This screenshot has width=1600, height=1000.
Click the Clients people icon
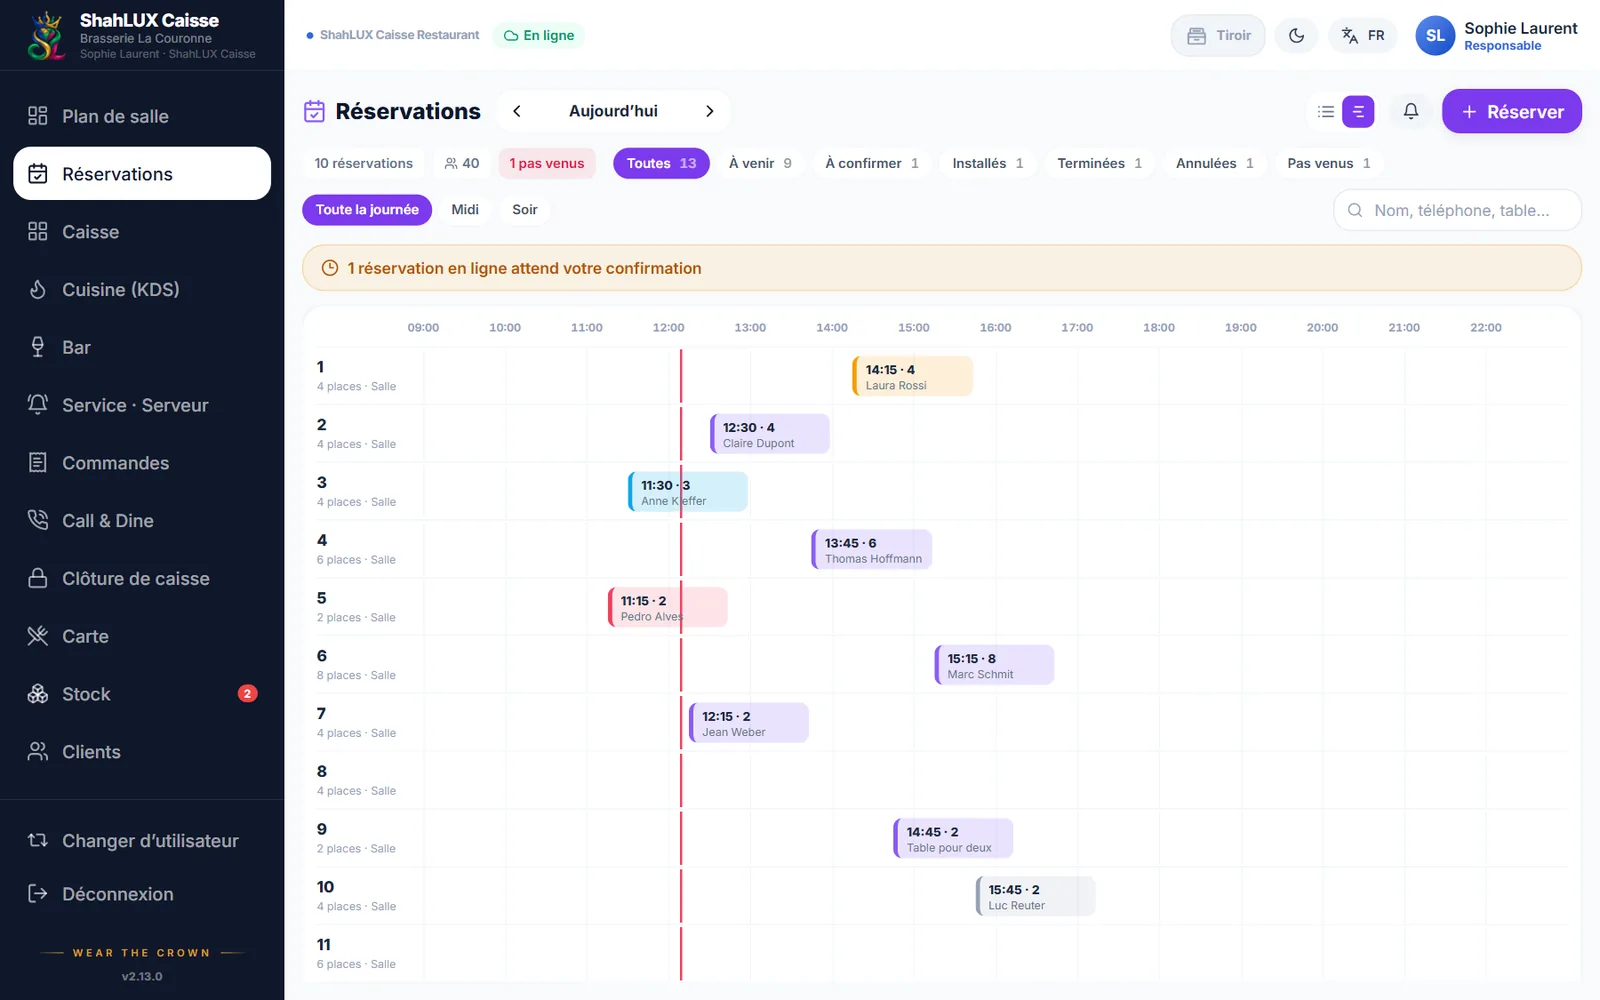pos(38,752)
